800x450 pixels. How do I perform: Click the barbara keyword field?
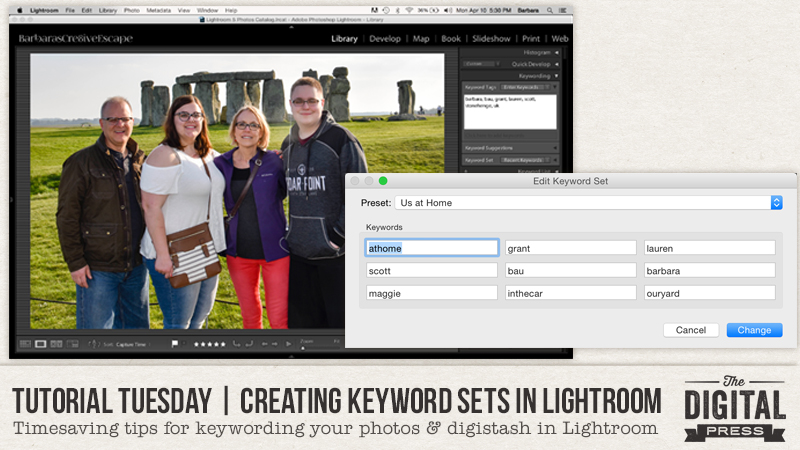pos(710,270)
